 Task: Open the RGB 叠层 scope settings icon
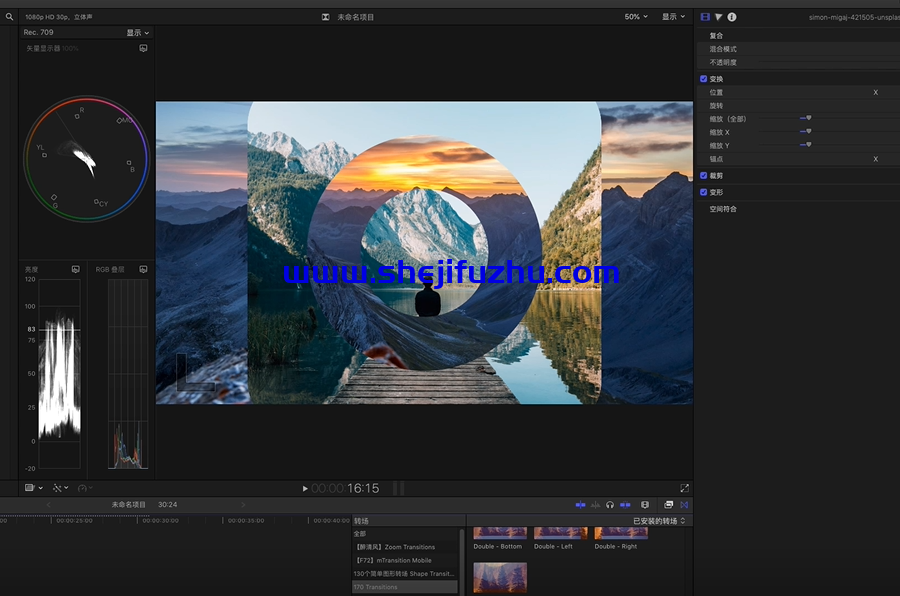coord(143,269)
